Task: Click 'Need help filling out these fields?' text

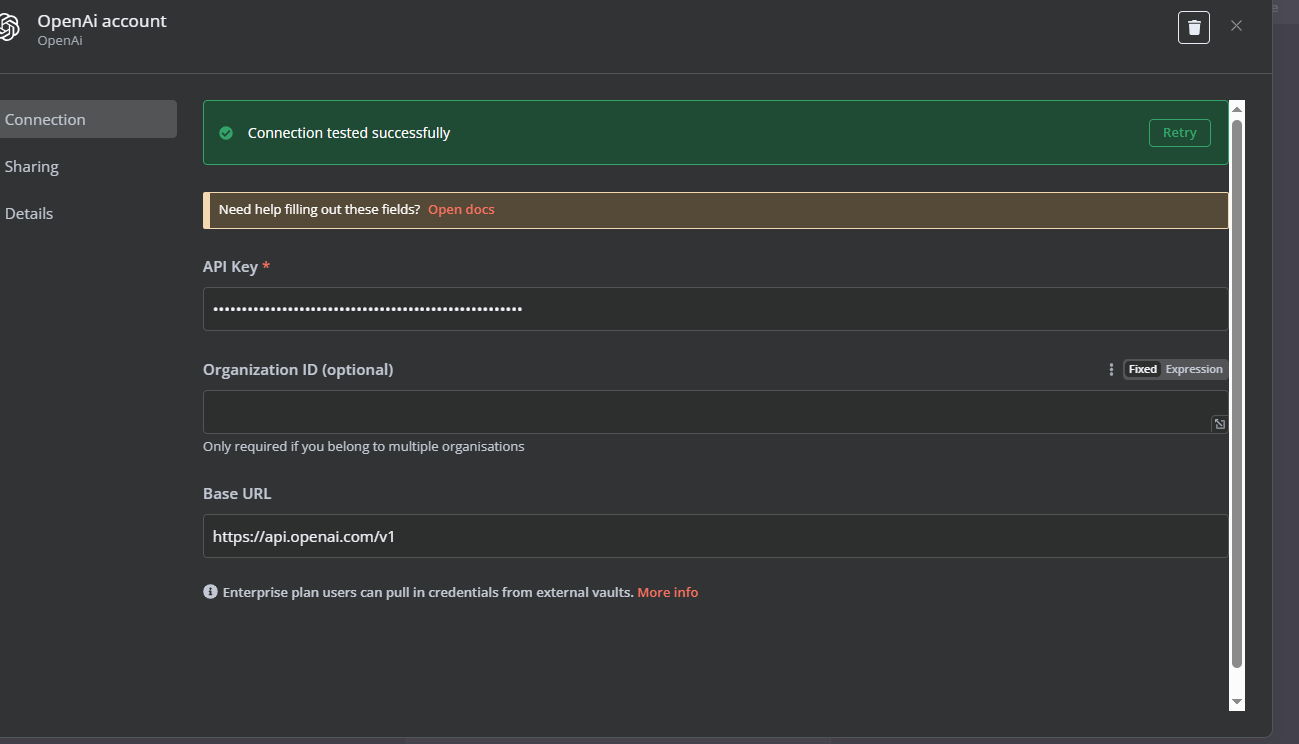Action: tap(319, 210)
